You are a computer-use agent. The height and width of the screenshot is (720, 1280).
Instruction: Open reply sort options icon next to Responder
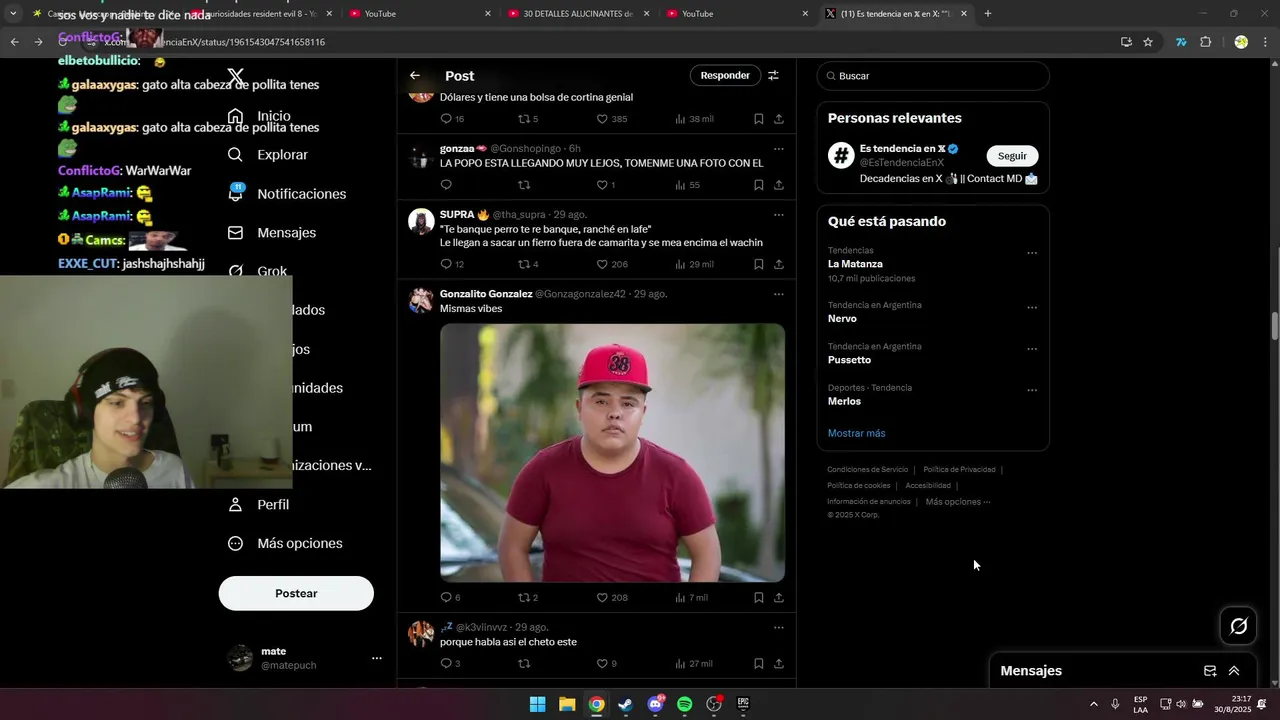tap(773, 76)
